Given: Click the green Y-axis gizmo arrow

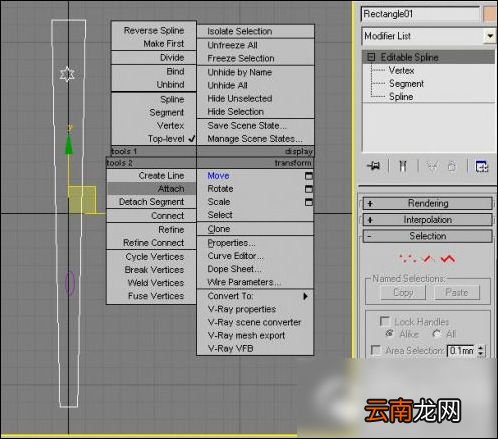Looking at the screenshot, I should pyautogui.click(x=69, y=143).
